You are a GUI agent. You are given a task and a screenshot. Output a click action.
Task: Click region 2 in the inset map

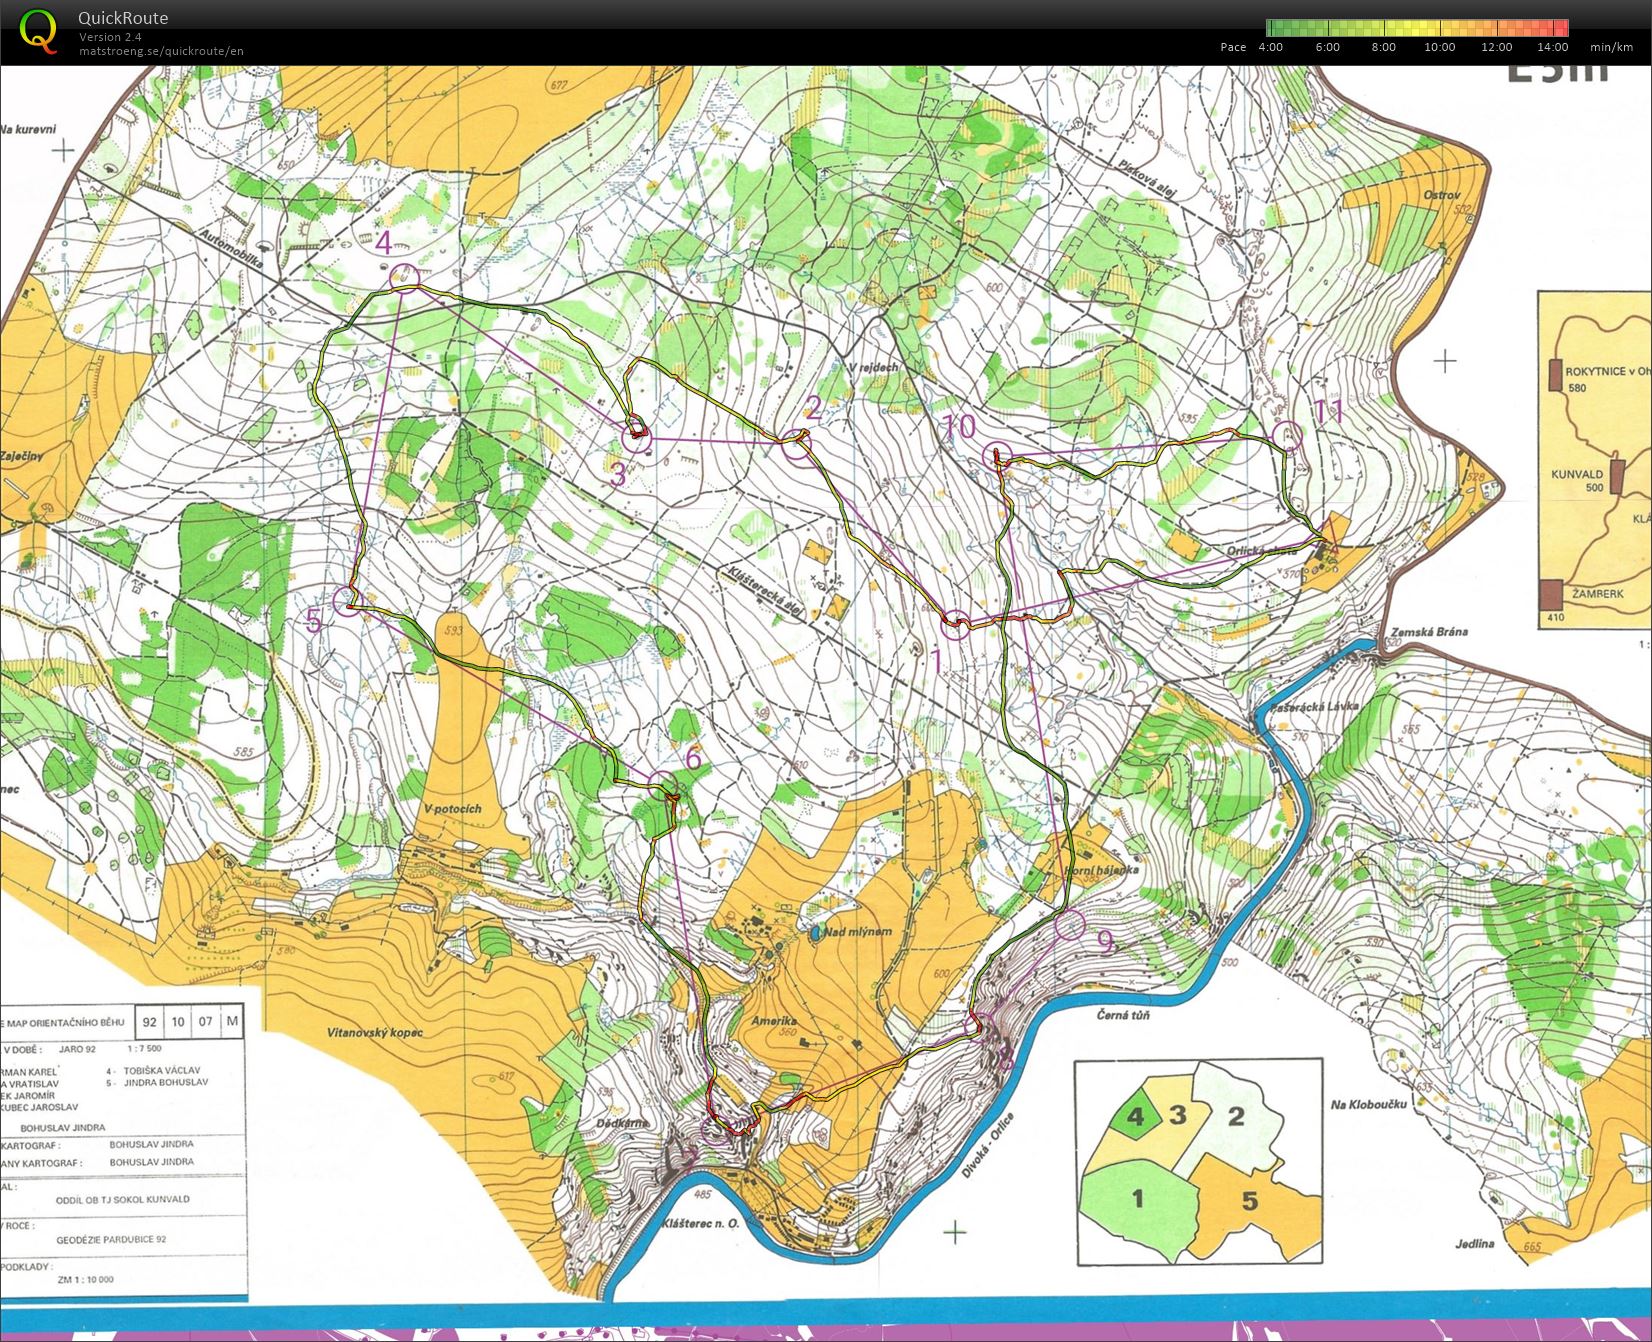1236,1116
